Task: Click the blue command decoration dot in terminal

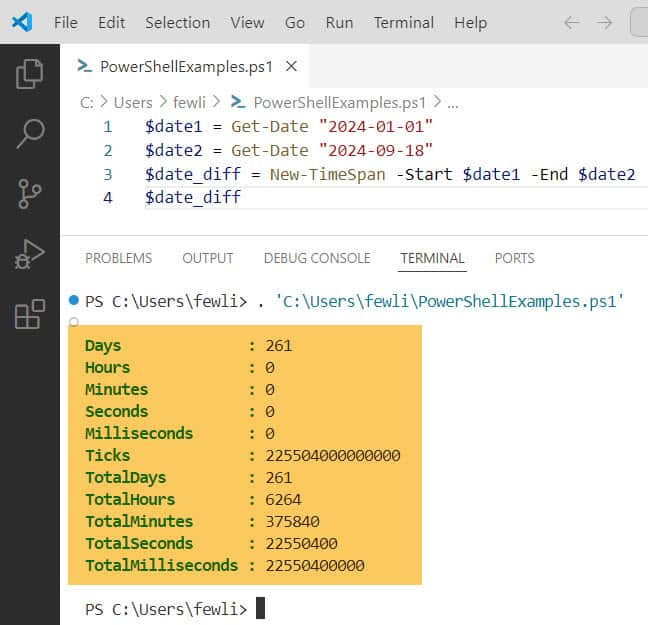Action: point(74,300)
